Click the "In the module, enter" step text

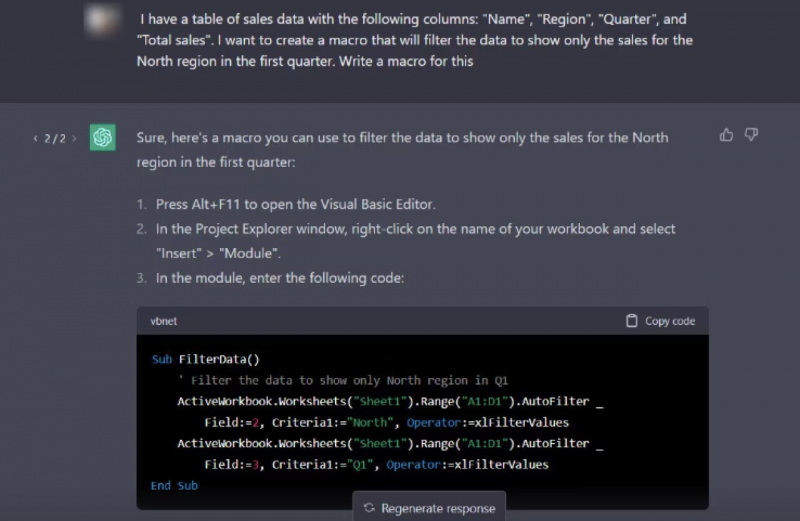[280, 278]
